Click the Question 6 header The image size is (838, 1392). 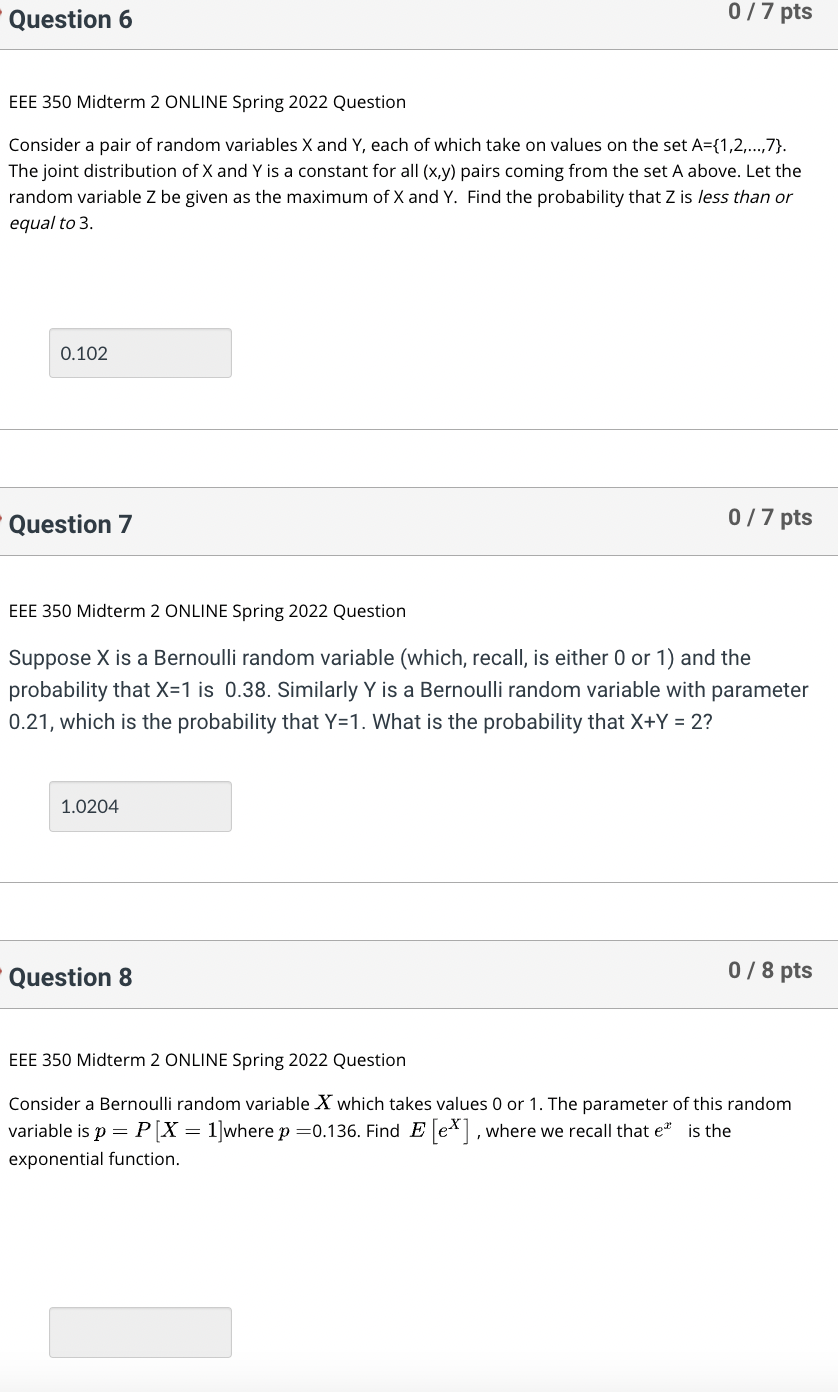tap(70, 19)
